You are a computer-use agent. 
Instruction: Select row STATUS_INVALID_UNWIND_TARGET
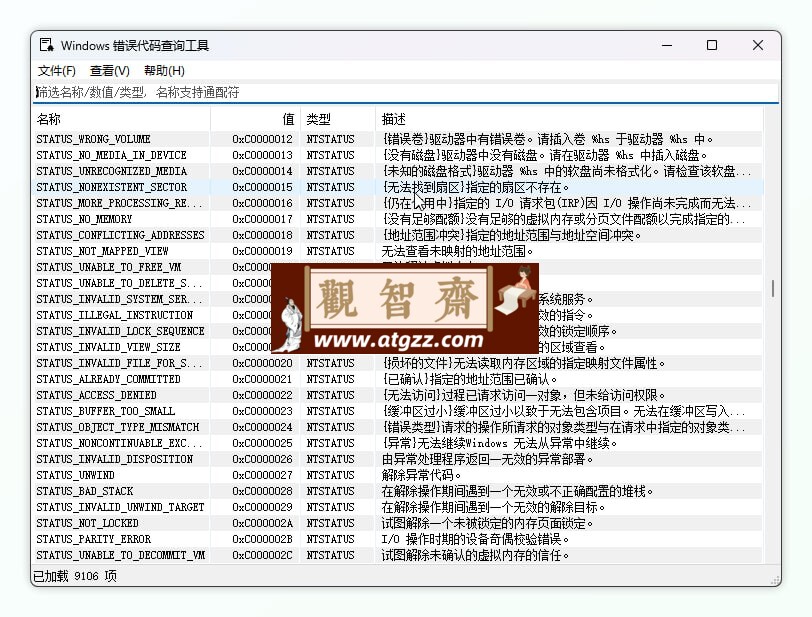click(398, 508)
